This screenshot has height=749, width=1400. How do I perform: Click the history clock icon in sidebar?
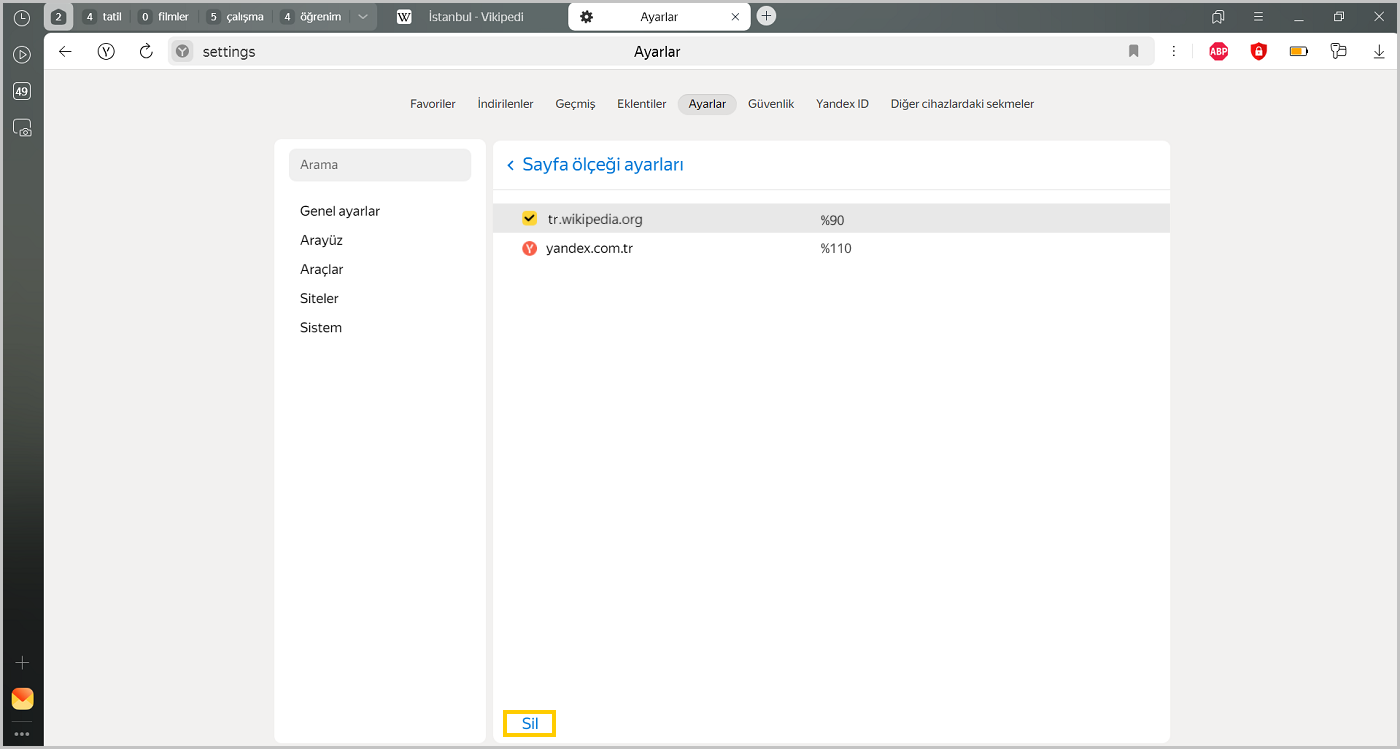pos(22,17)
